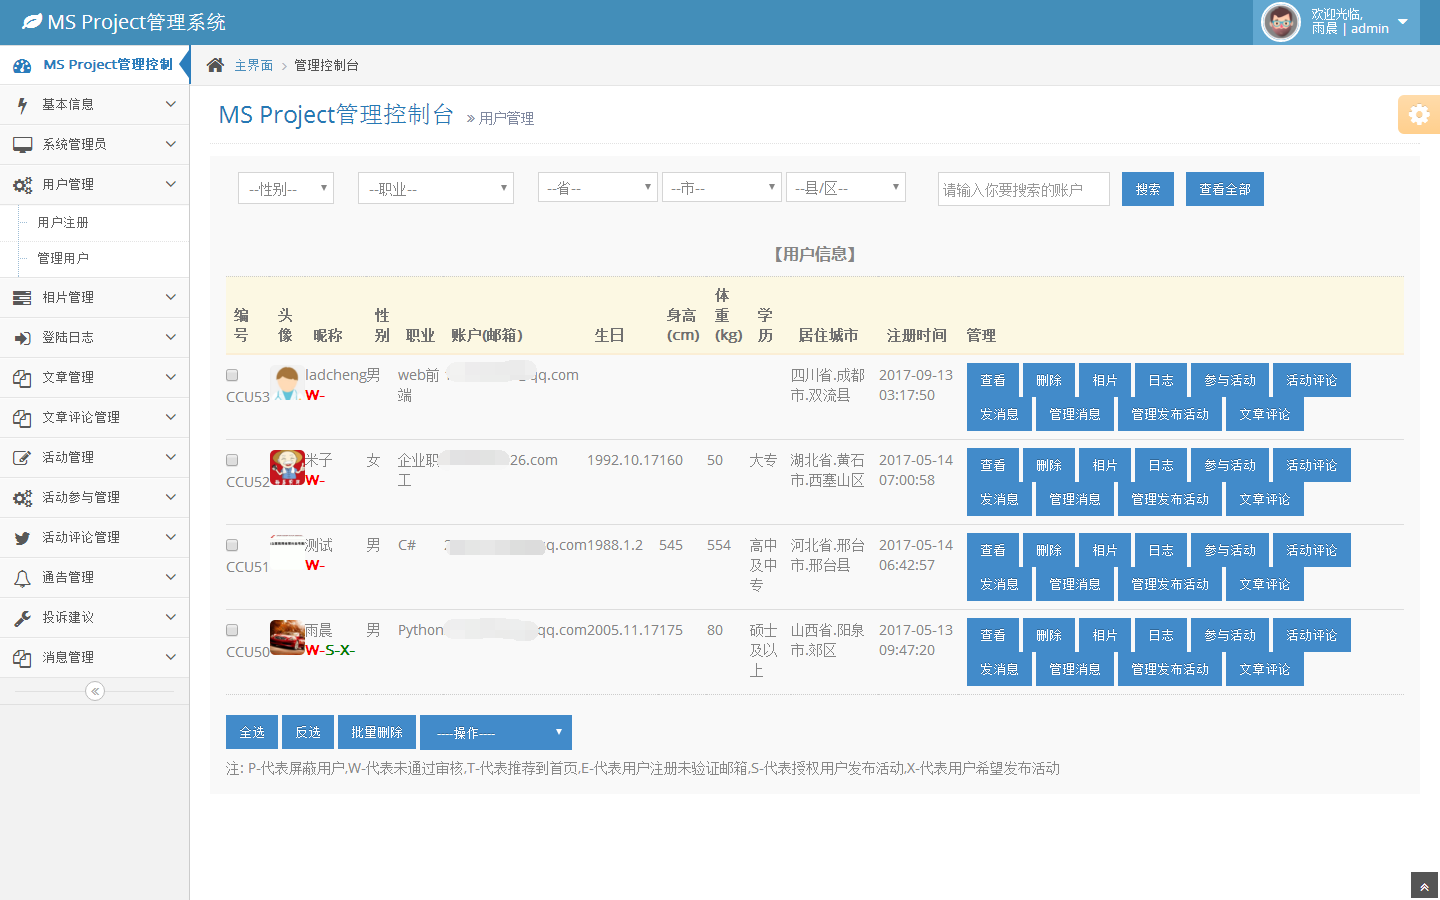Image resolution: width=1440 pixels, height=900 pixels.
Task: Tick the checkbox for user 米子
Action: [x=232, y=460]
